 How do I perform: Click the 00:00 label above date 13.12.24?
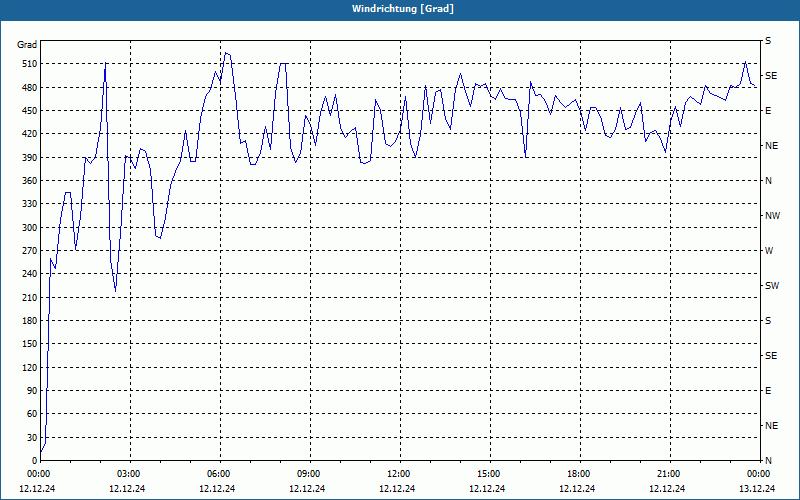point(759,473)
